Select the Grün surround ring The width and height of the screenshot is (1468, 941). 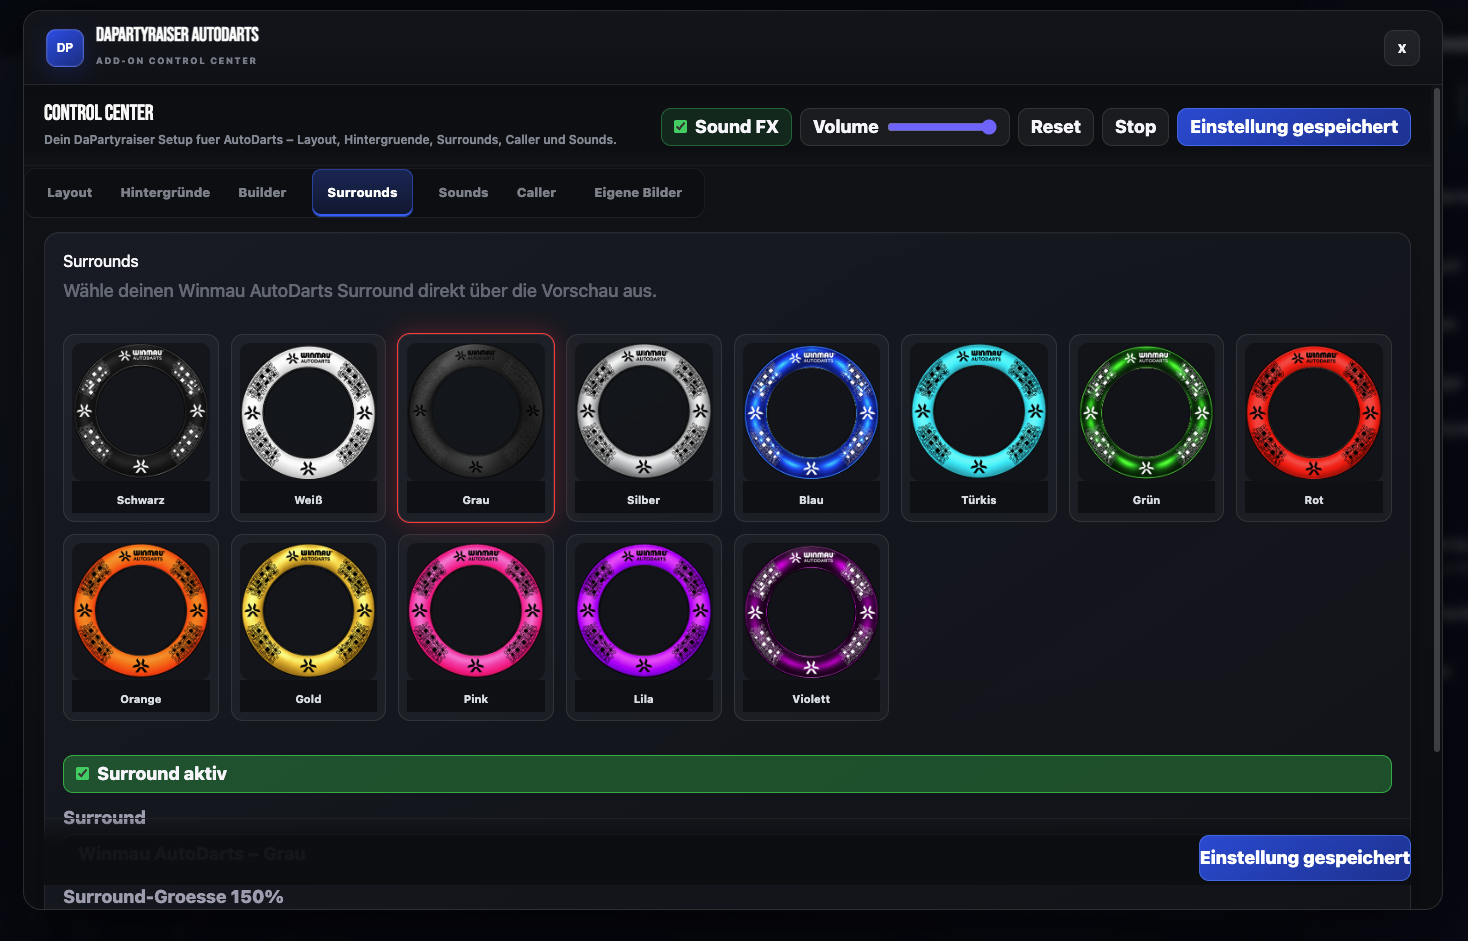(1146, 428)
